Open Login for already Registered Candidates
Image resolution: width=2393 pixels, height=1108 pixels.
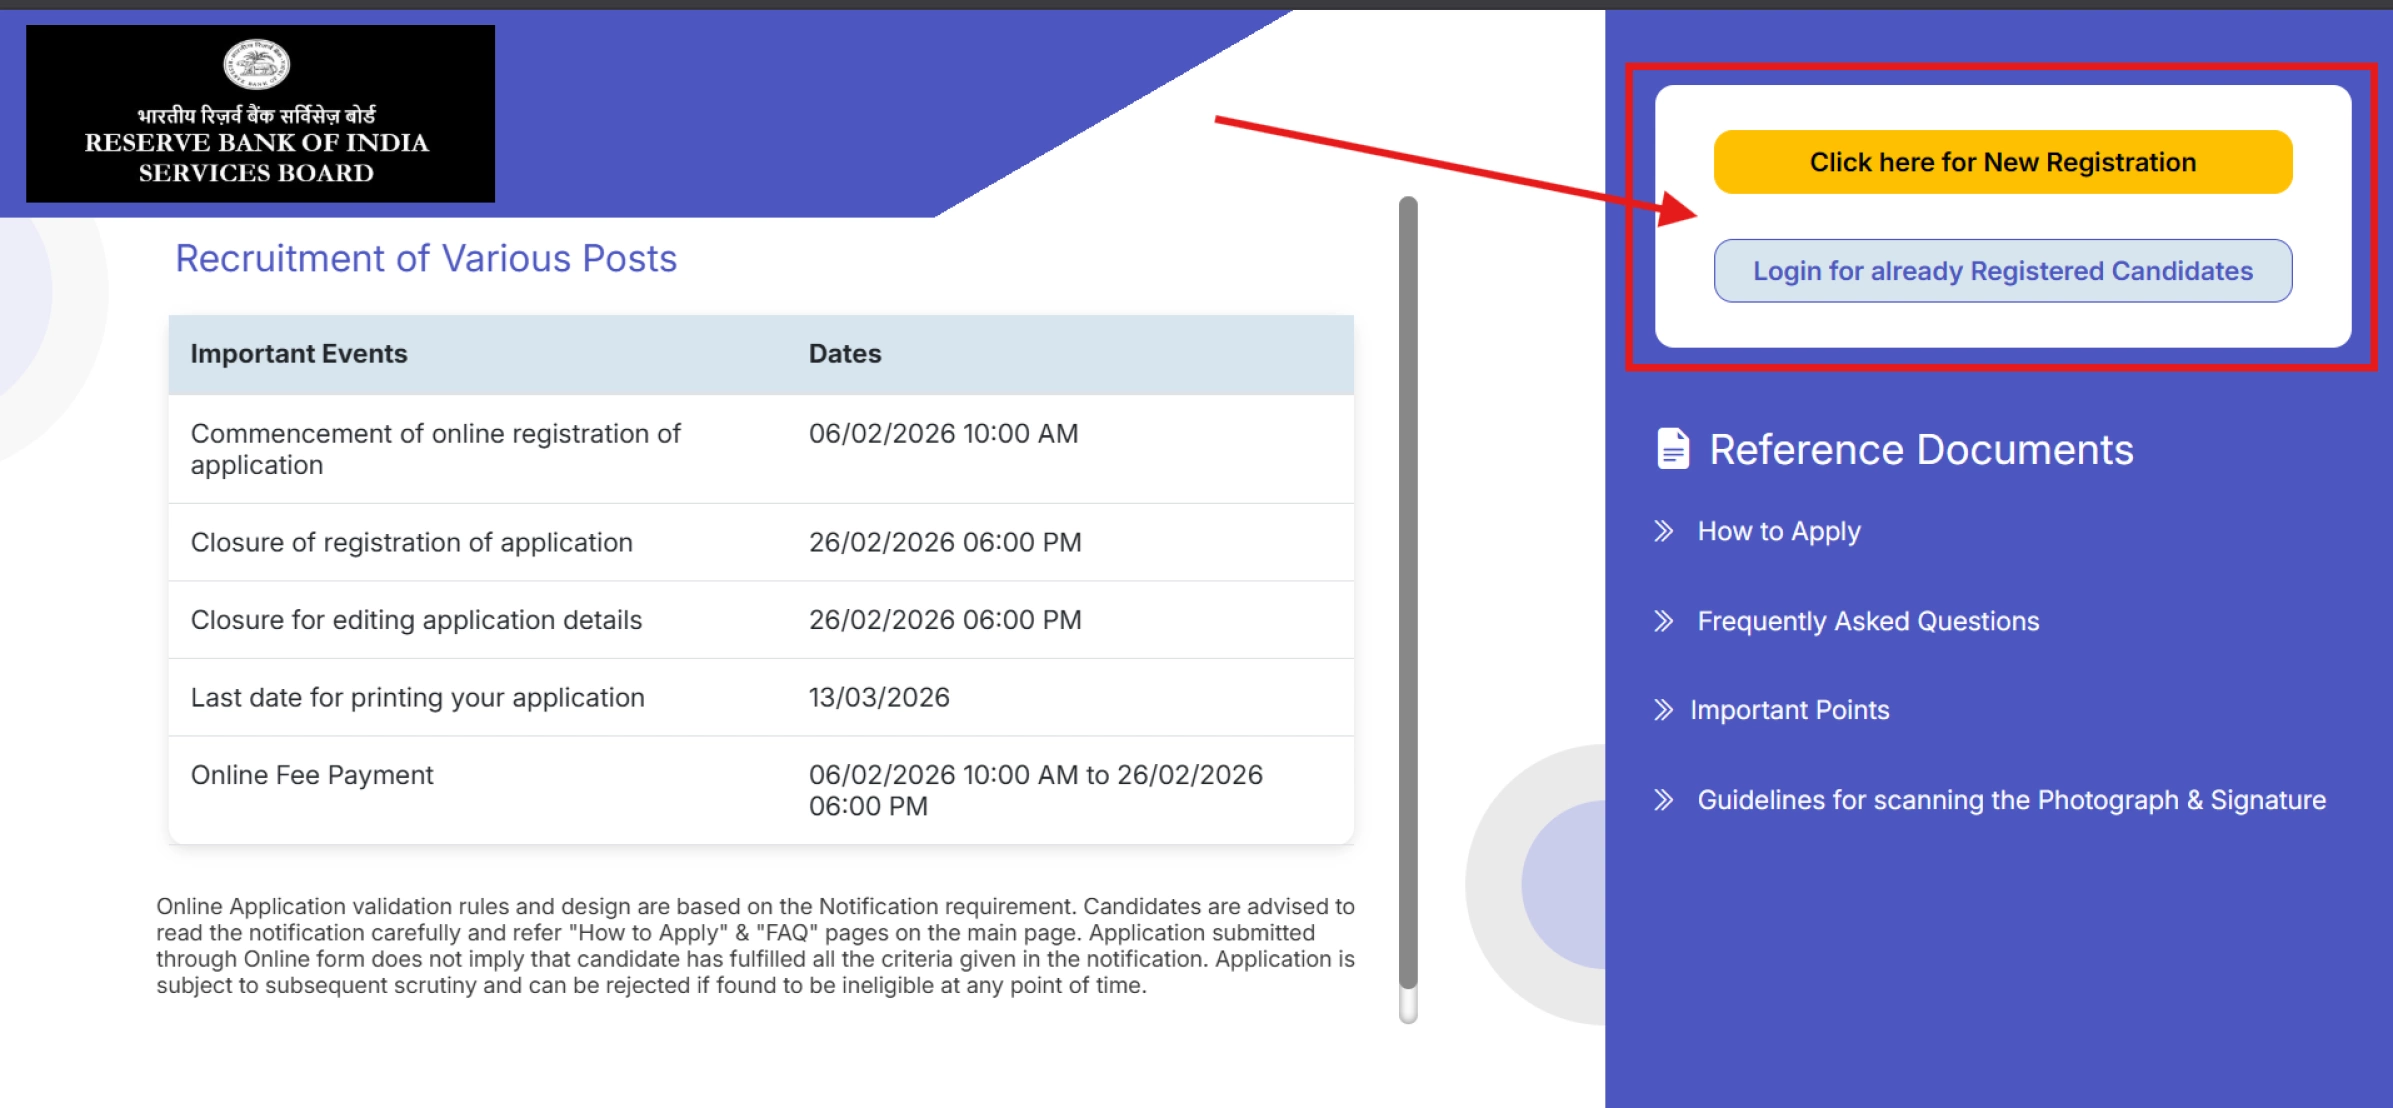(2001, 270)
